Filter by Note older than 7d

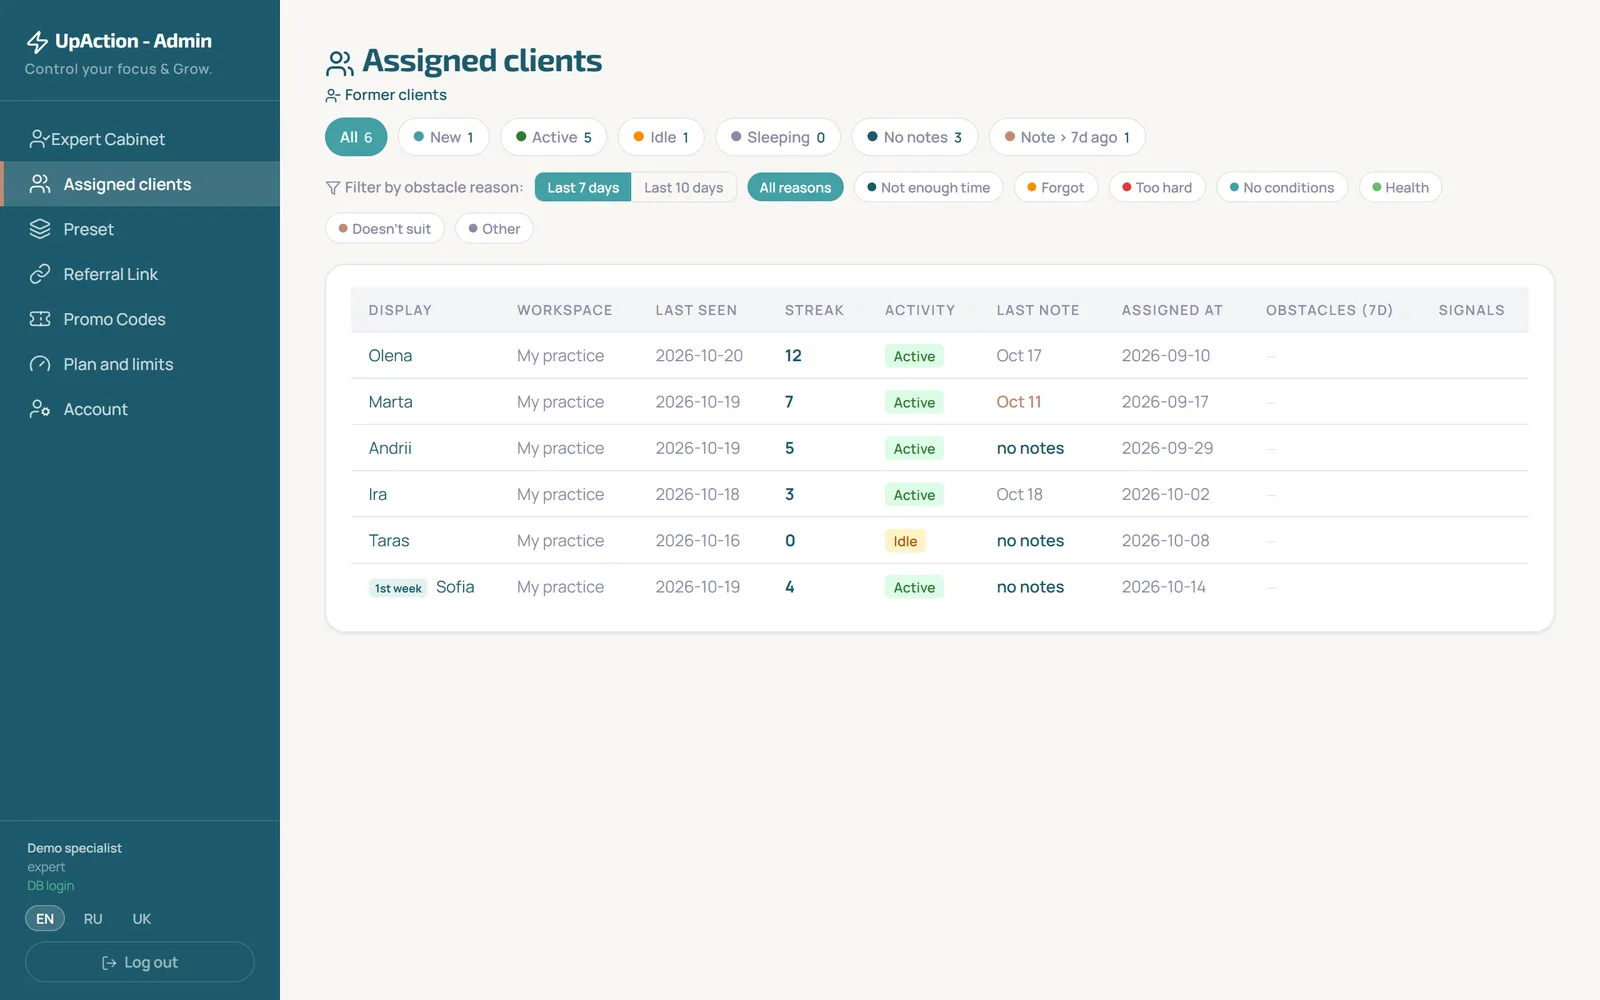pyautogui.click(x=1067, y=137)
